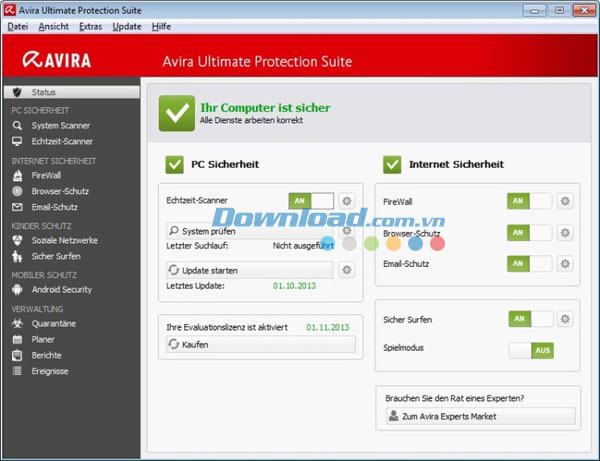600x461 pixels.
Task: Click the Soziale Netzwerke icon
Action: (17, 240)
